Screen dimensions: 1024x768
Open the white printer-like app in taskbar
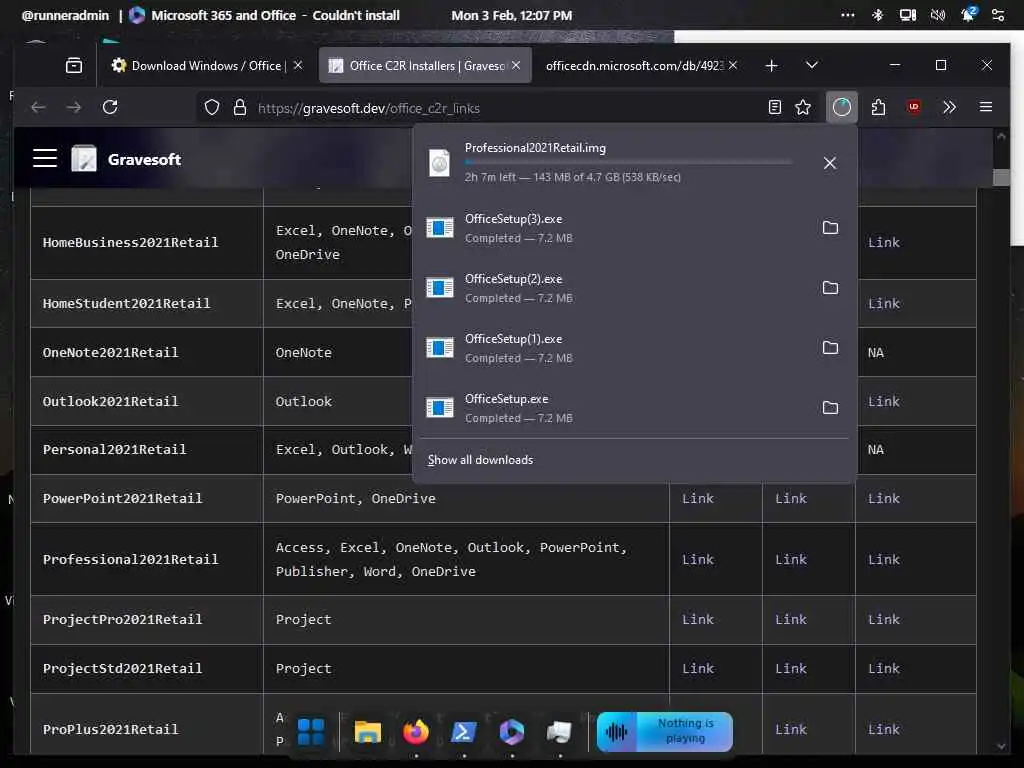[559, 732]
